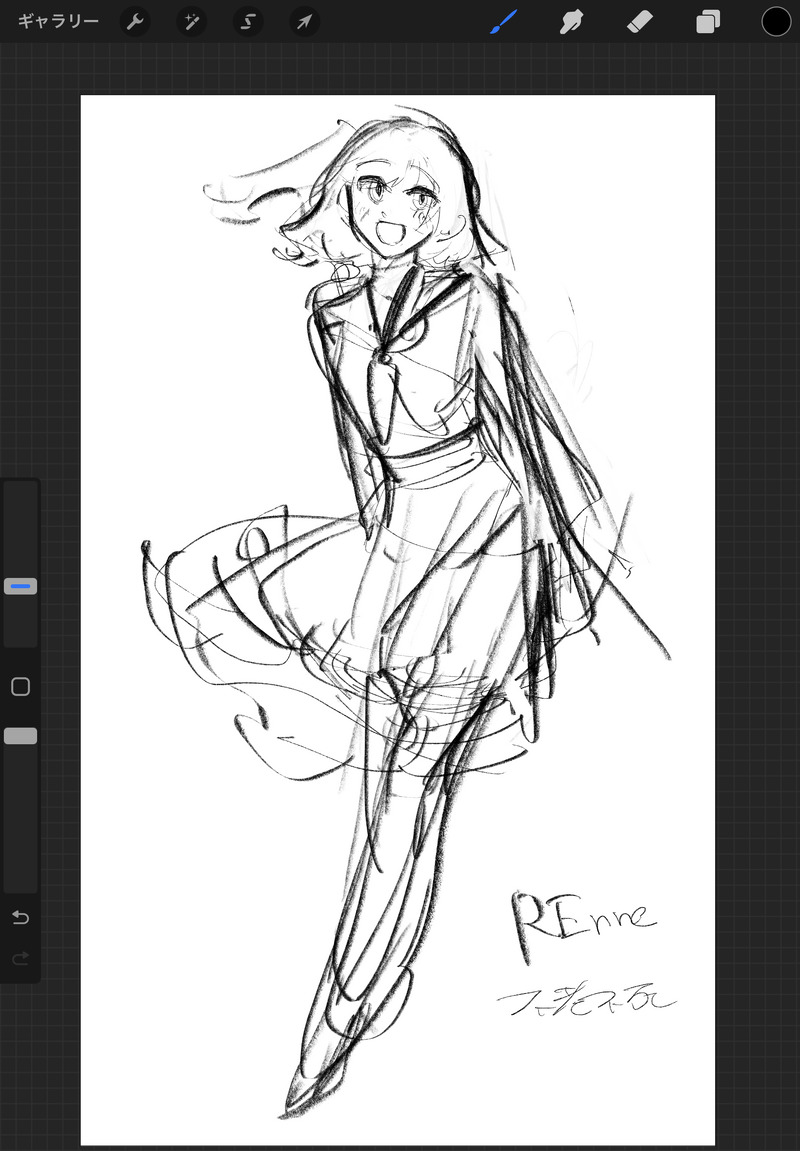Image resolution: width=800 pixels, height=1151 pixels.
Task: Open the Adjustments magic wand menu
Action: (192, 22)
